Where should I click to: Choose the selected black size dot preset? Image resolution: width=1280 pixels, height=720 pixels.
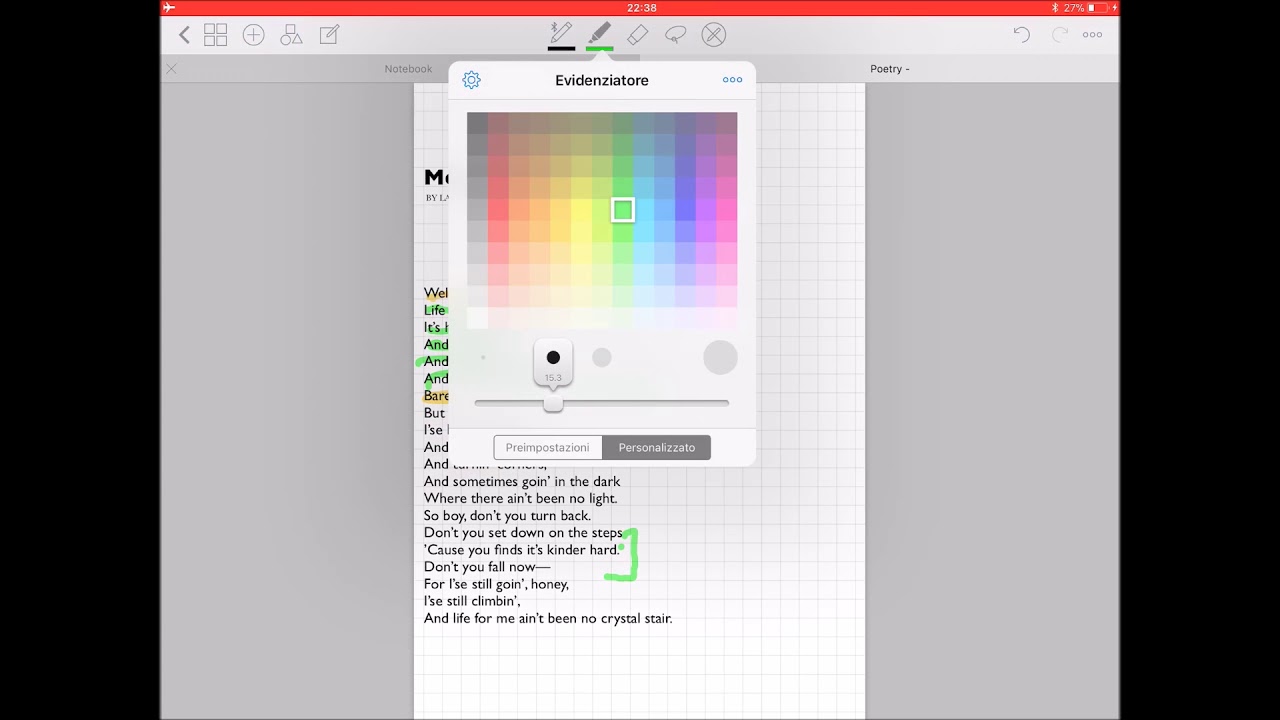[553, 357]
